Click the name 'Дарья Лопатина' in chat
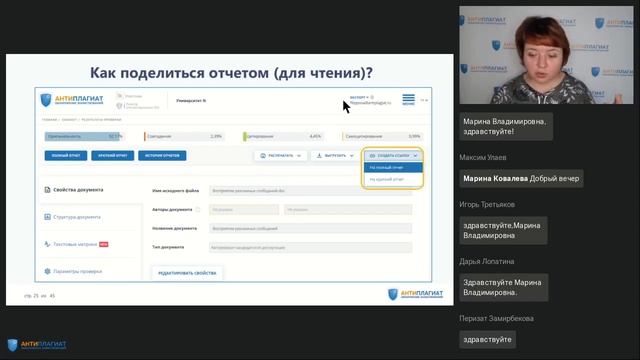Image resolution: width=640 pixels, height=360 pixels. [x=487, y=262]
